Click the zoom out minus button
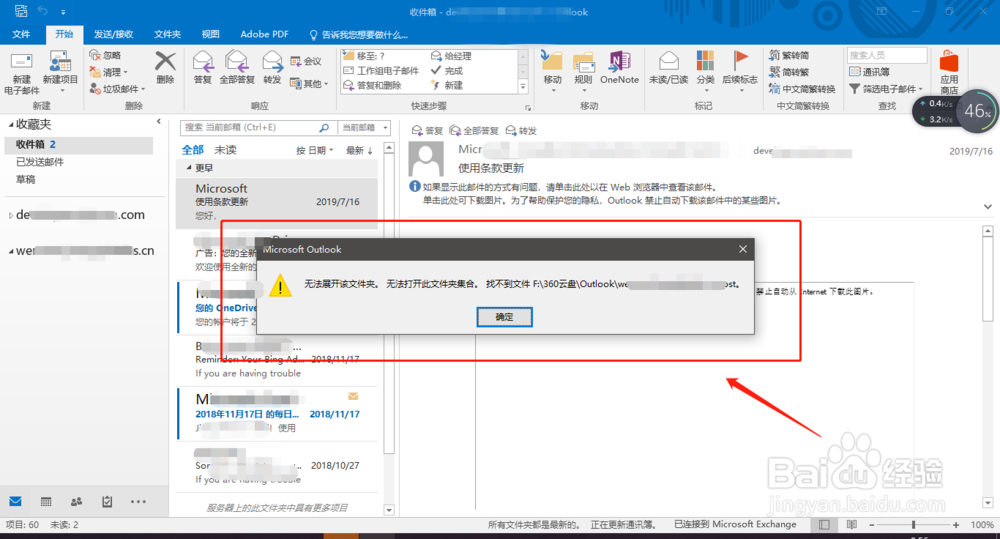1000x539 pixels. (x=872, y=524)
